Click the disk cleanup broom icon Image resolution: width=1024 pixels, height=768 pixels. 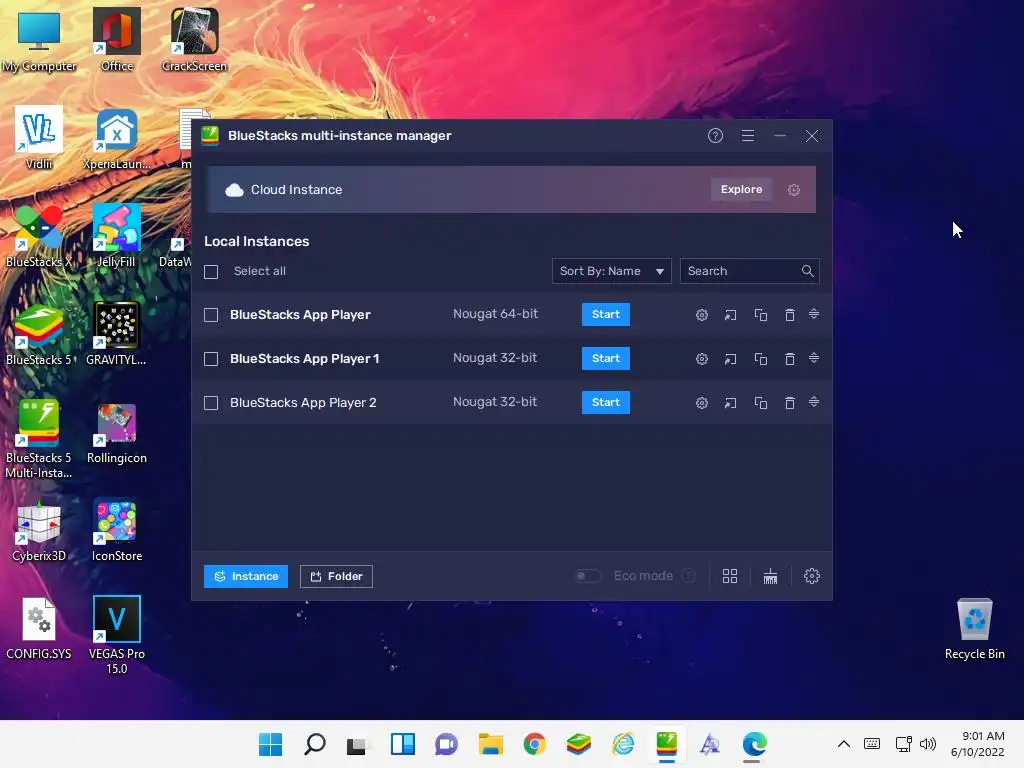click(x=770, y=576)
